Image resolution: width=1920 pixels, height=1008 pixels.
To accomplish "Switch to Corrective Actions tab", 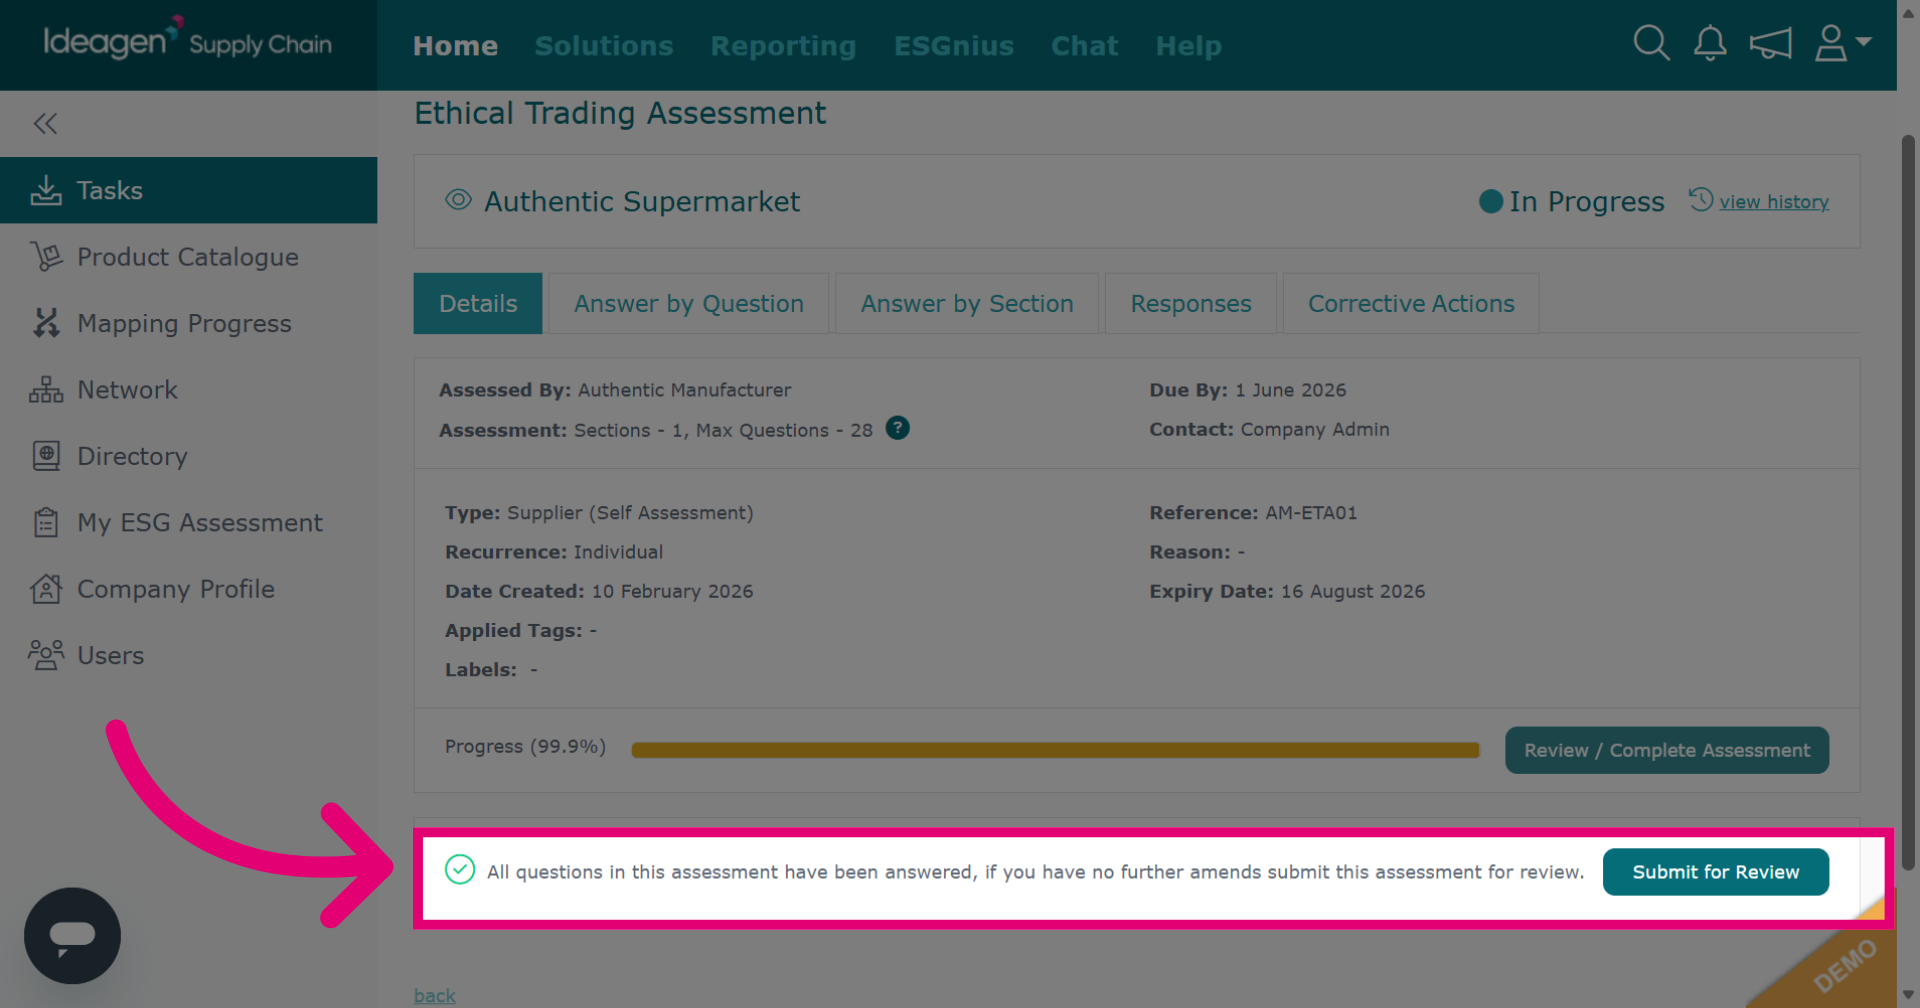I will click(x=1411, y=303).
